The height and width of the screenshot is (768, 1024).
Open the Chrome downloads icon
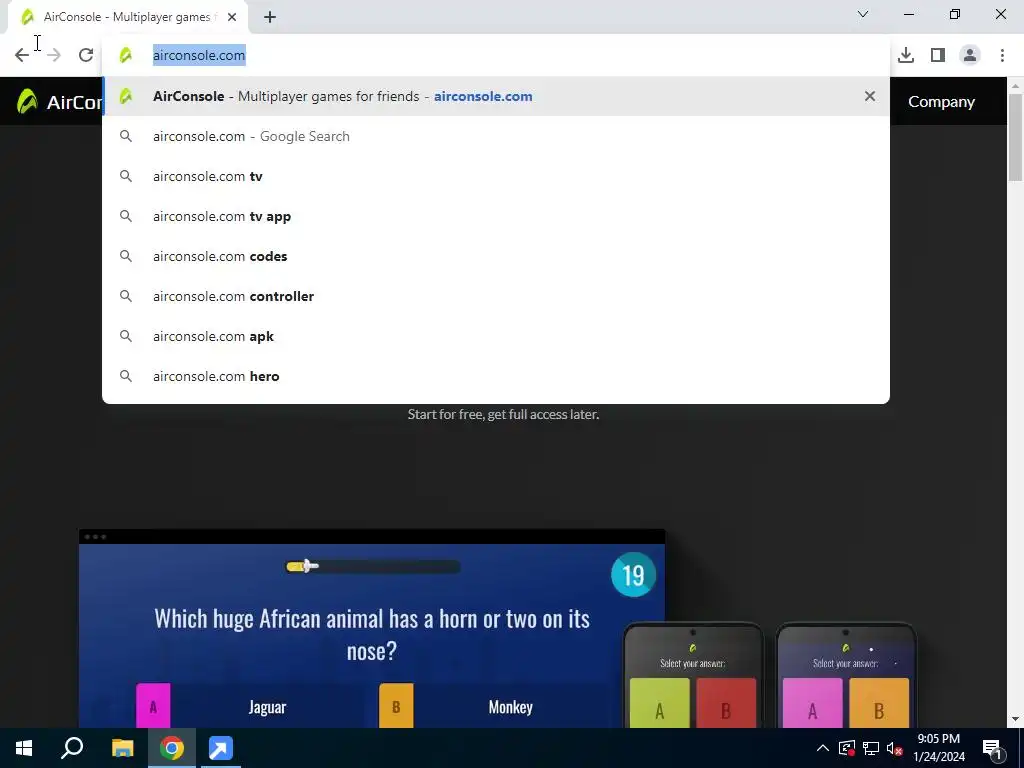click(x=906, y=55)
